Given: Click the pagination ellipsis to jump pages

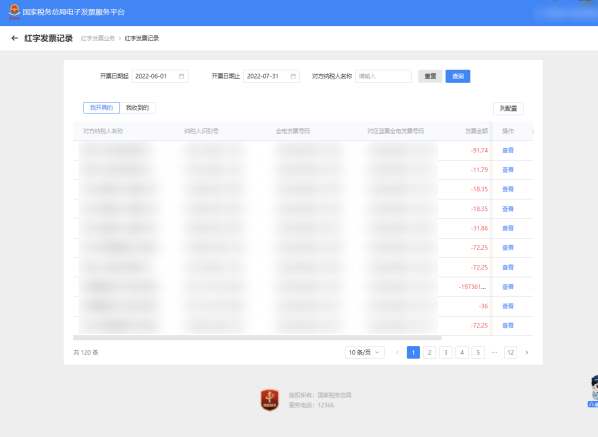Looking at the screenshot, I should click(x=494, y=352).
